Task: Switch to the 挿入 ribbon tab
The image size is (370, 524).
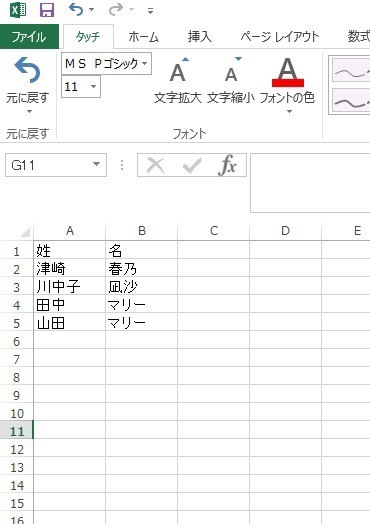Action: pyautogui.click(x=200, y=36)
